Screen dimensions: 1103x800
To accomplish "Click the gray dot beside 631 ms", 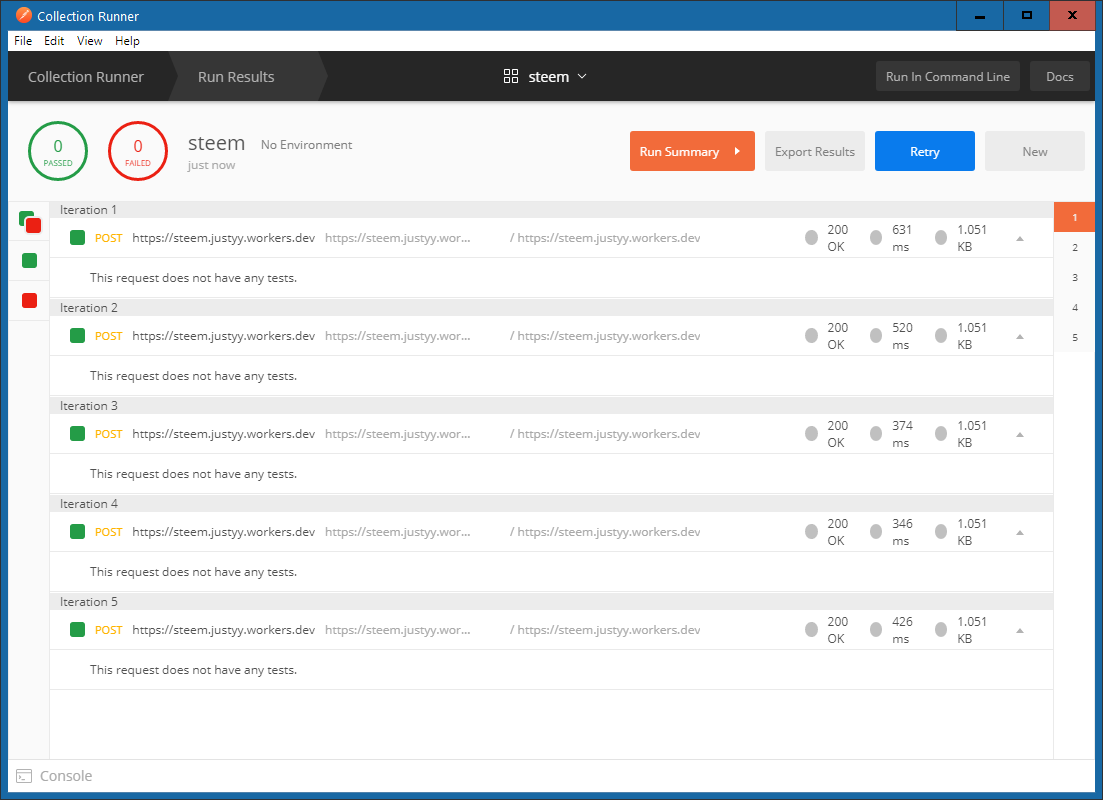I will point(876,238).
